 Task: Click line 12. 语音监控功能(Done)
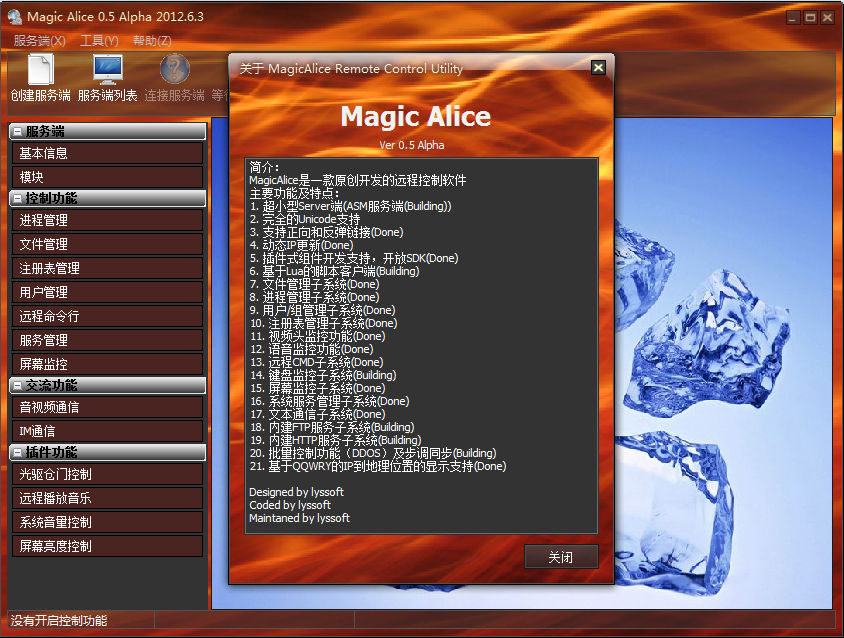pyautogui.click(x=311, y=349)
